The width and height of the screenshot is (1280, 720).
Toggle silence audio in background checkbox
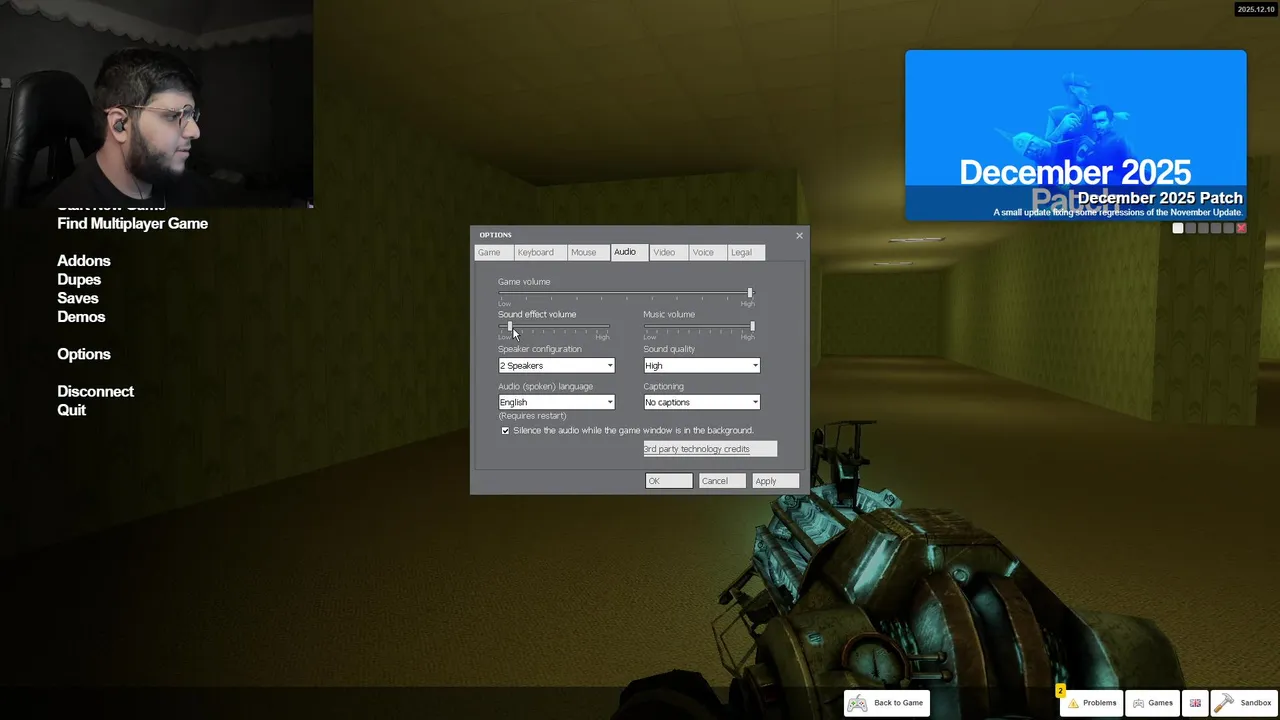click(x=505, y=430)
